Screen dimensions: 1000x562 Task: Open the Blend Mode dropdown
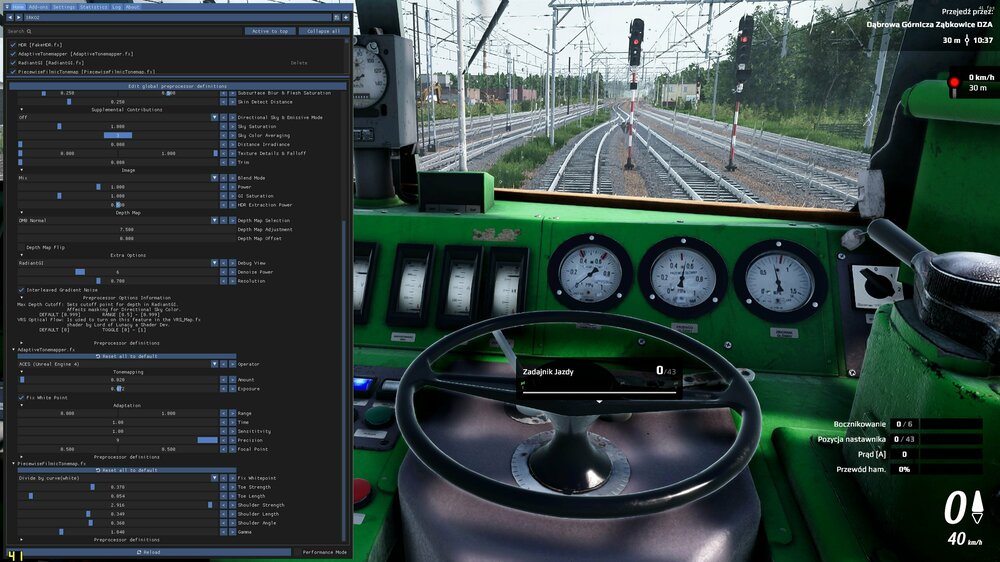213,177
